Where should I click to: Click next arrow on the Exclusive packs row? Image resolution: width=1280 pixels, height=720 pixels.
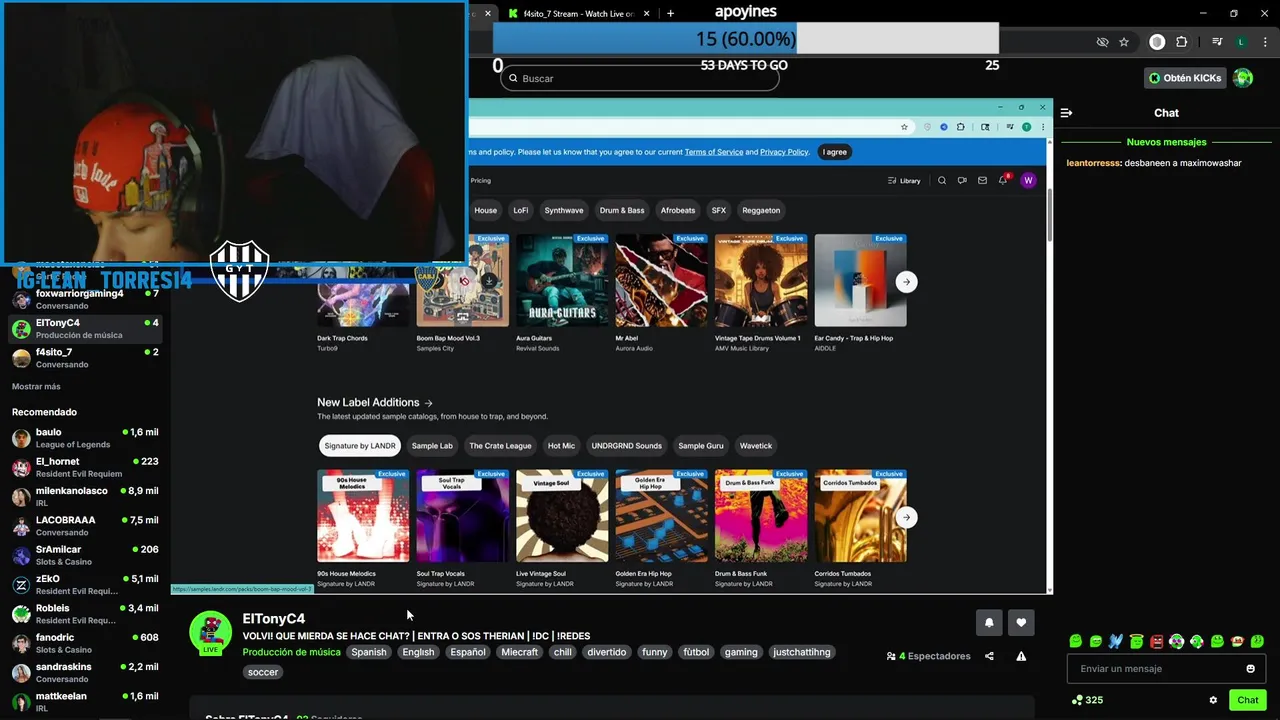[x=906, y=282]
